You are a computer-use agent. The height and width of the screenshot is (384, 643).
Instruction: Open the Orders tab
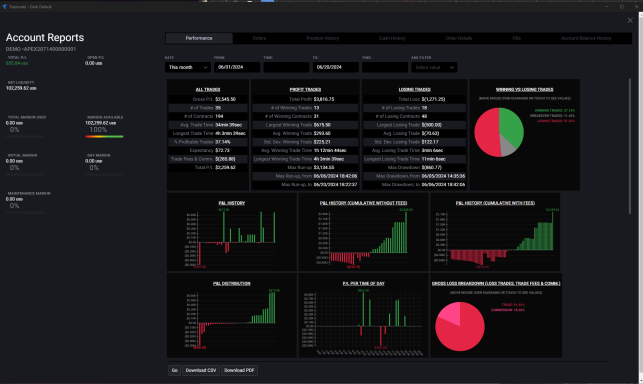click(259, 38)
